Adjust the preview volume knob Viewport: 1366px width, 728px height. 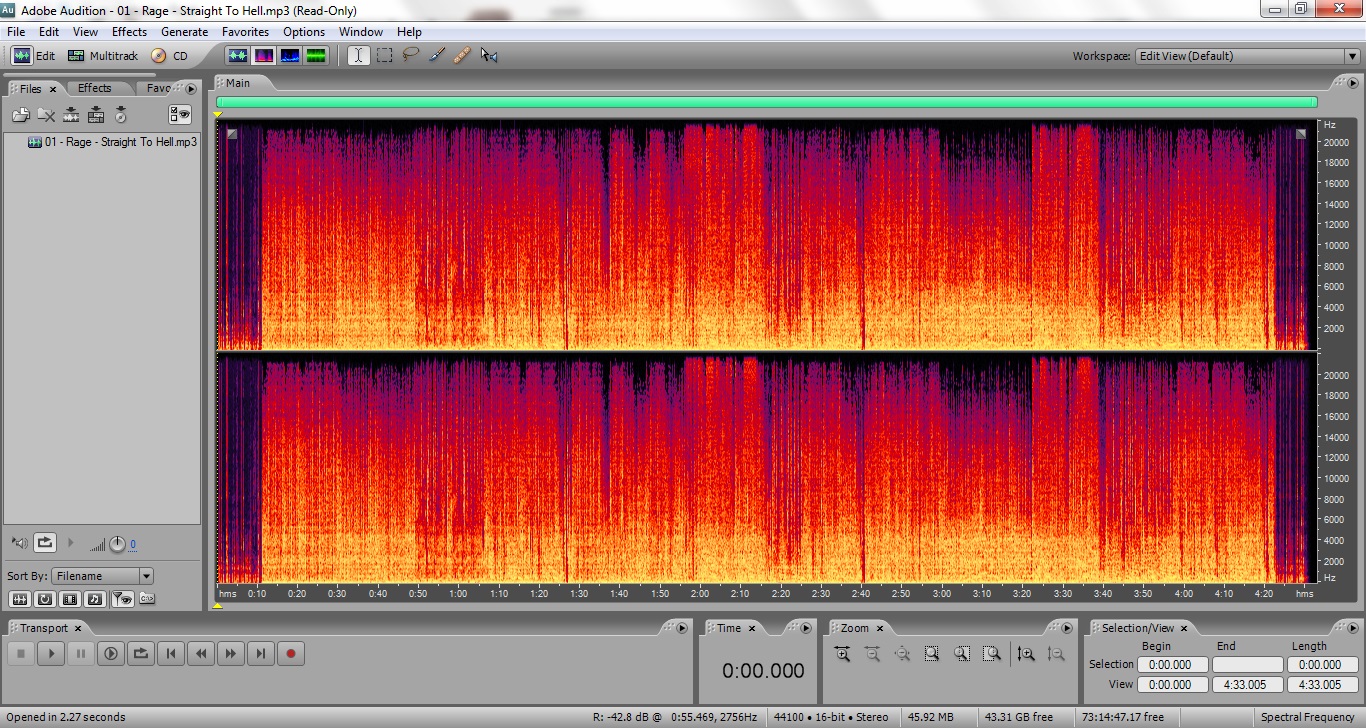[117, 543]
